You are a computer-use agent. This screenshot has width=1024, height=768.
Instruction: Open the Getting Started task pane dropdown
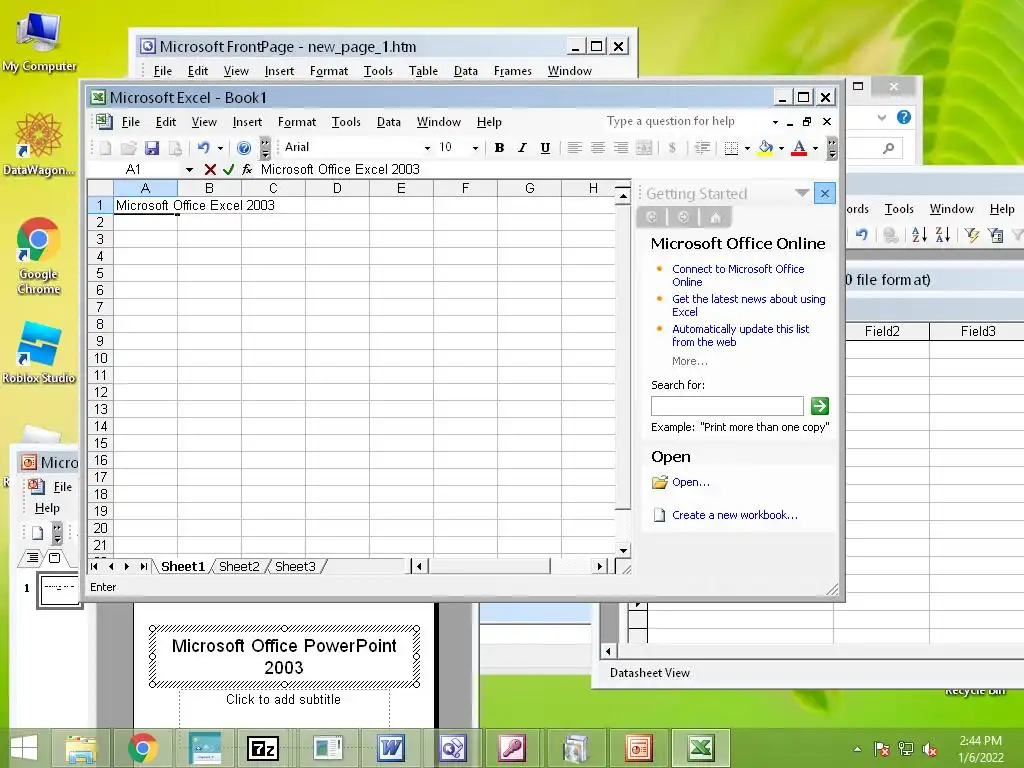tap(802, 193)
